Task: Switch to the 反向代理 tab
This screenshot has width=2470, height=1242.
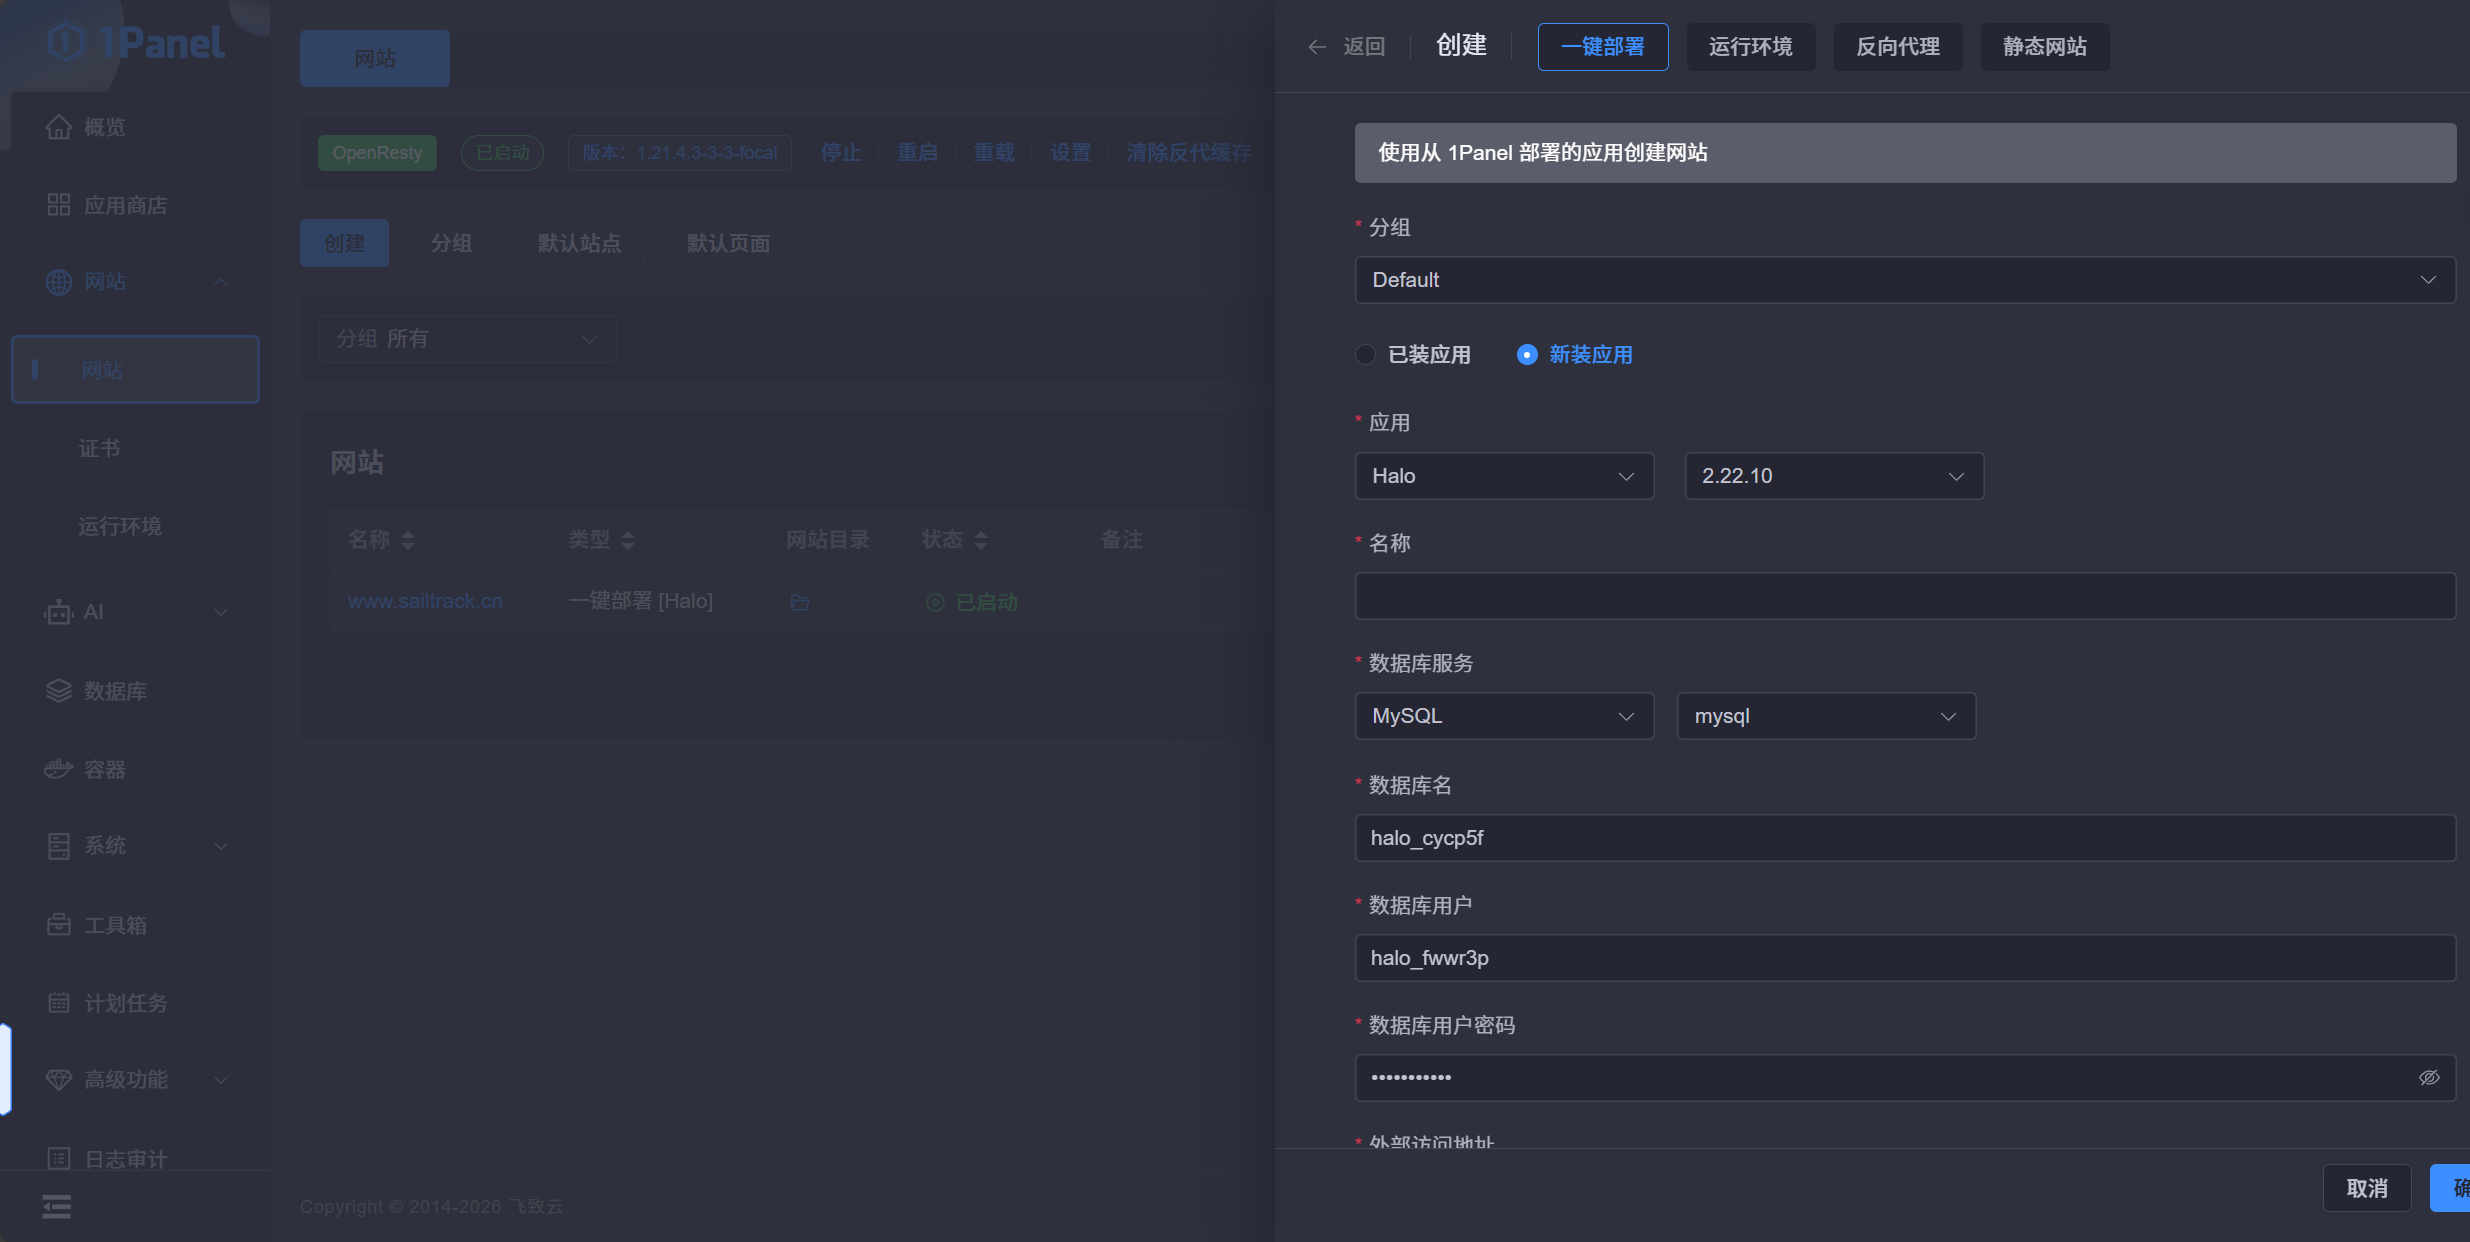Action: [x=1897, y=47]
